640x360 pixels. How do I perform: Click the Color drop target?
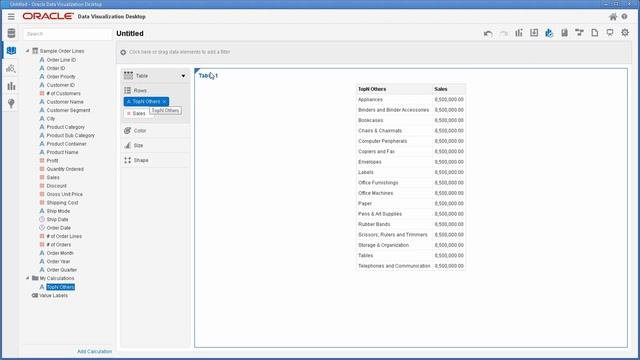click(x=155, y=131)
